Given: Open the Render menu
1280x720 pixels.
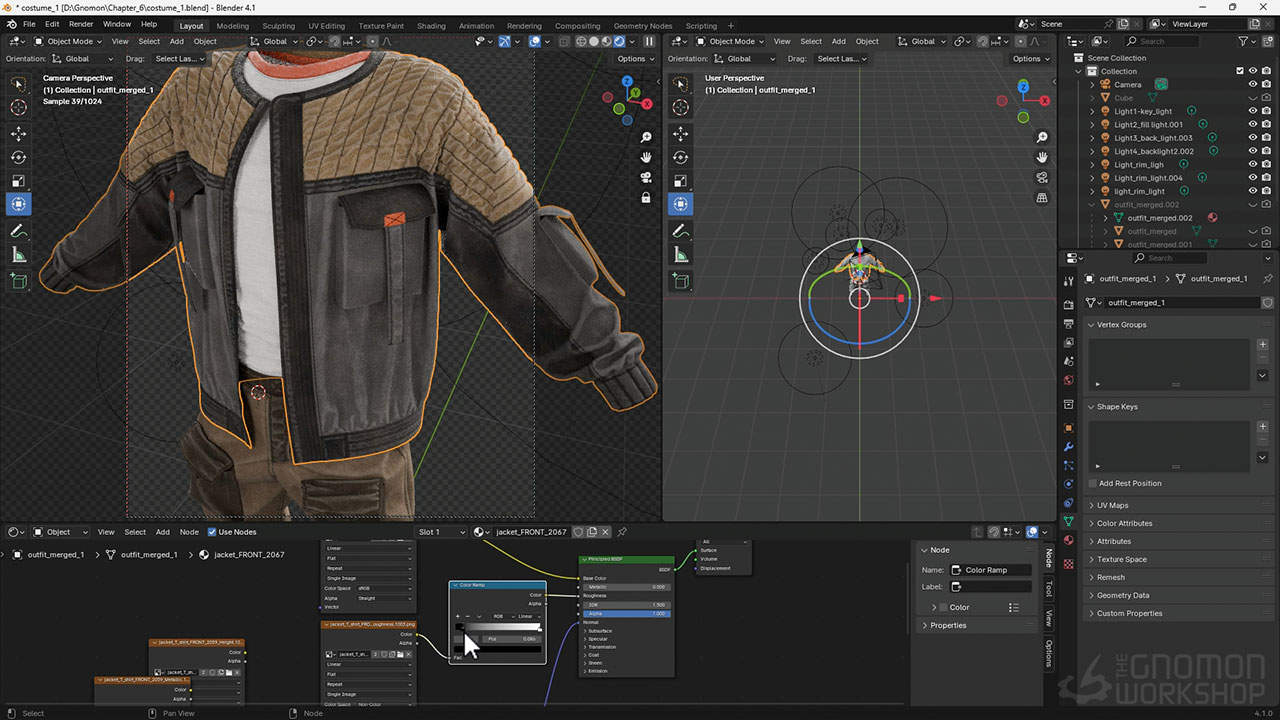Looking at the screenshot, I should pyautogui.click(x=81, y=24).
